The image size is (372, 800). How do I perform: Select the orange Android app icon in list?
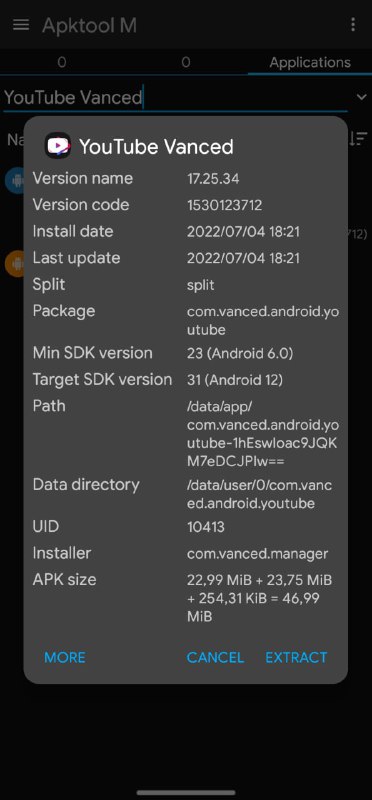coord(14,263)
